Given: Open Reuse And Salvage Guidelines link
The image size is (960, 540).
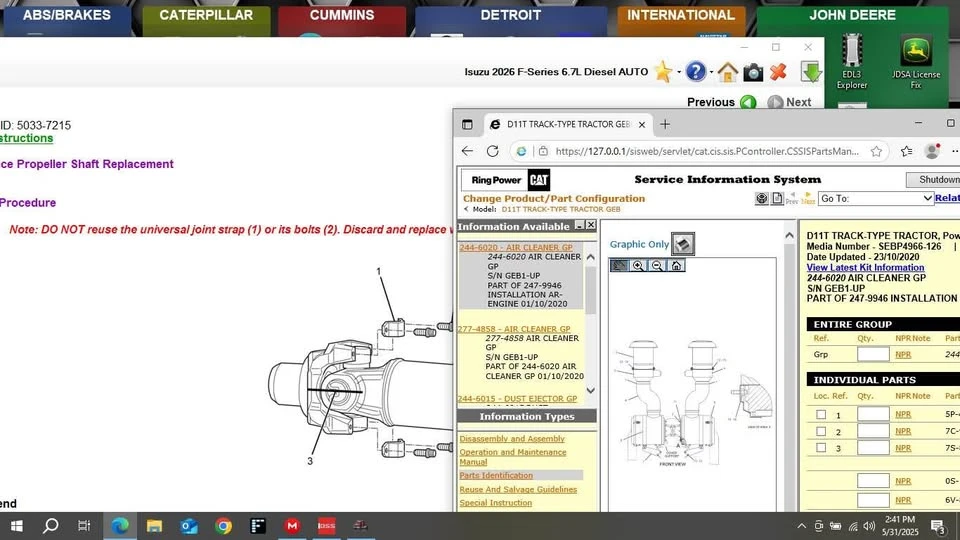Looking at the screenshot, I should 518,489.
